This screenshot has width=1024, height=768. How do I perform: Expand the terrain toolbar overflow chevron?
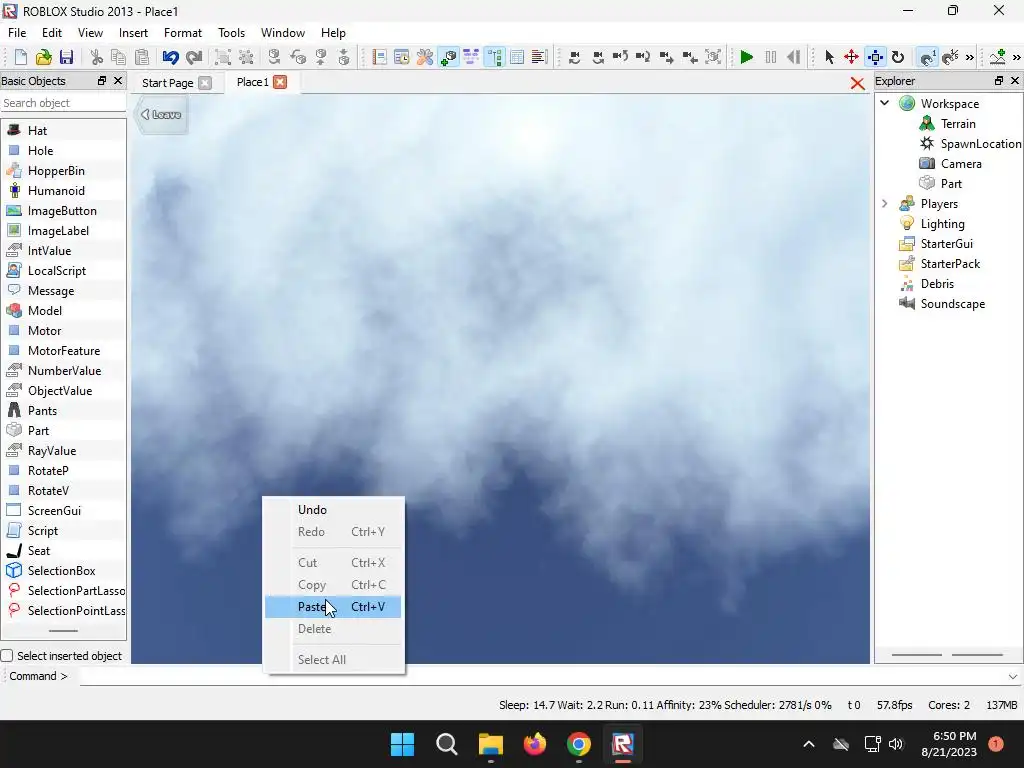tap(1016, 57)
